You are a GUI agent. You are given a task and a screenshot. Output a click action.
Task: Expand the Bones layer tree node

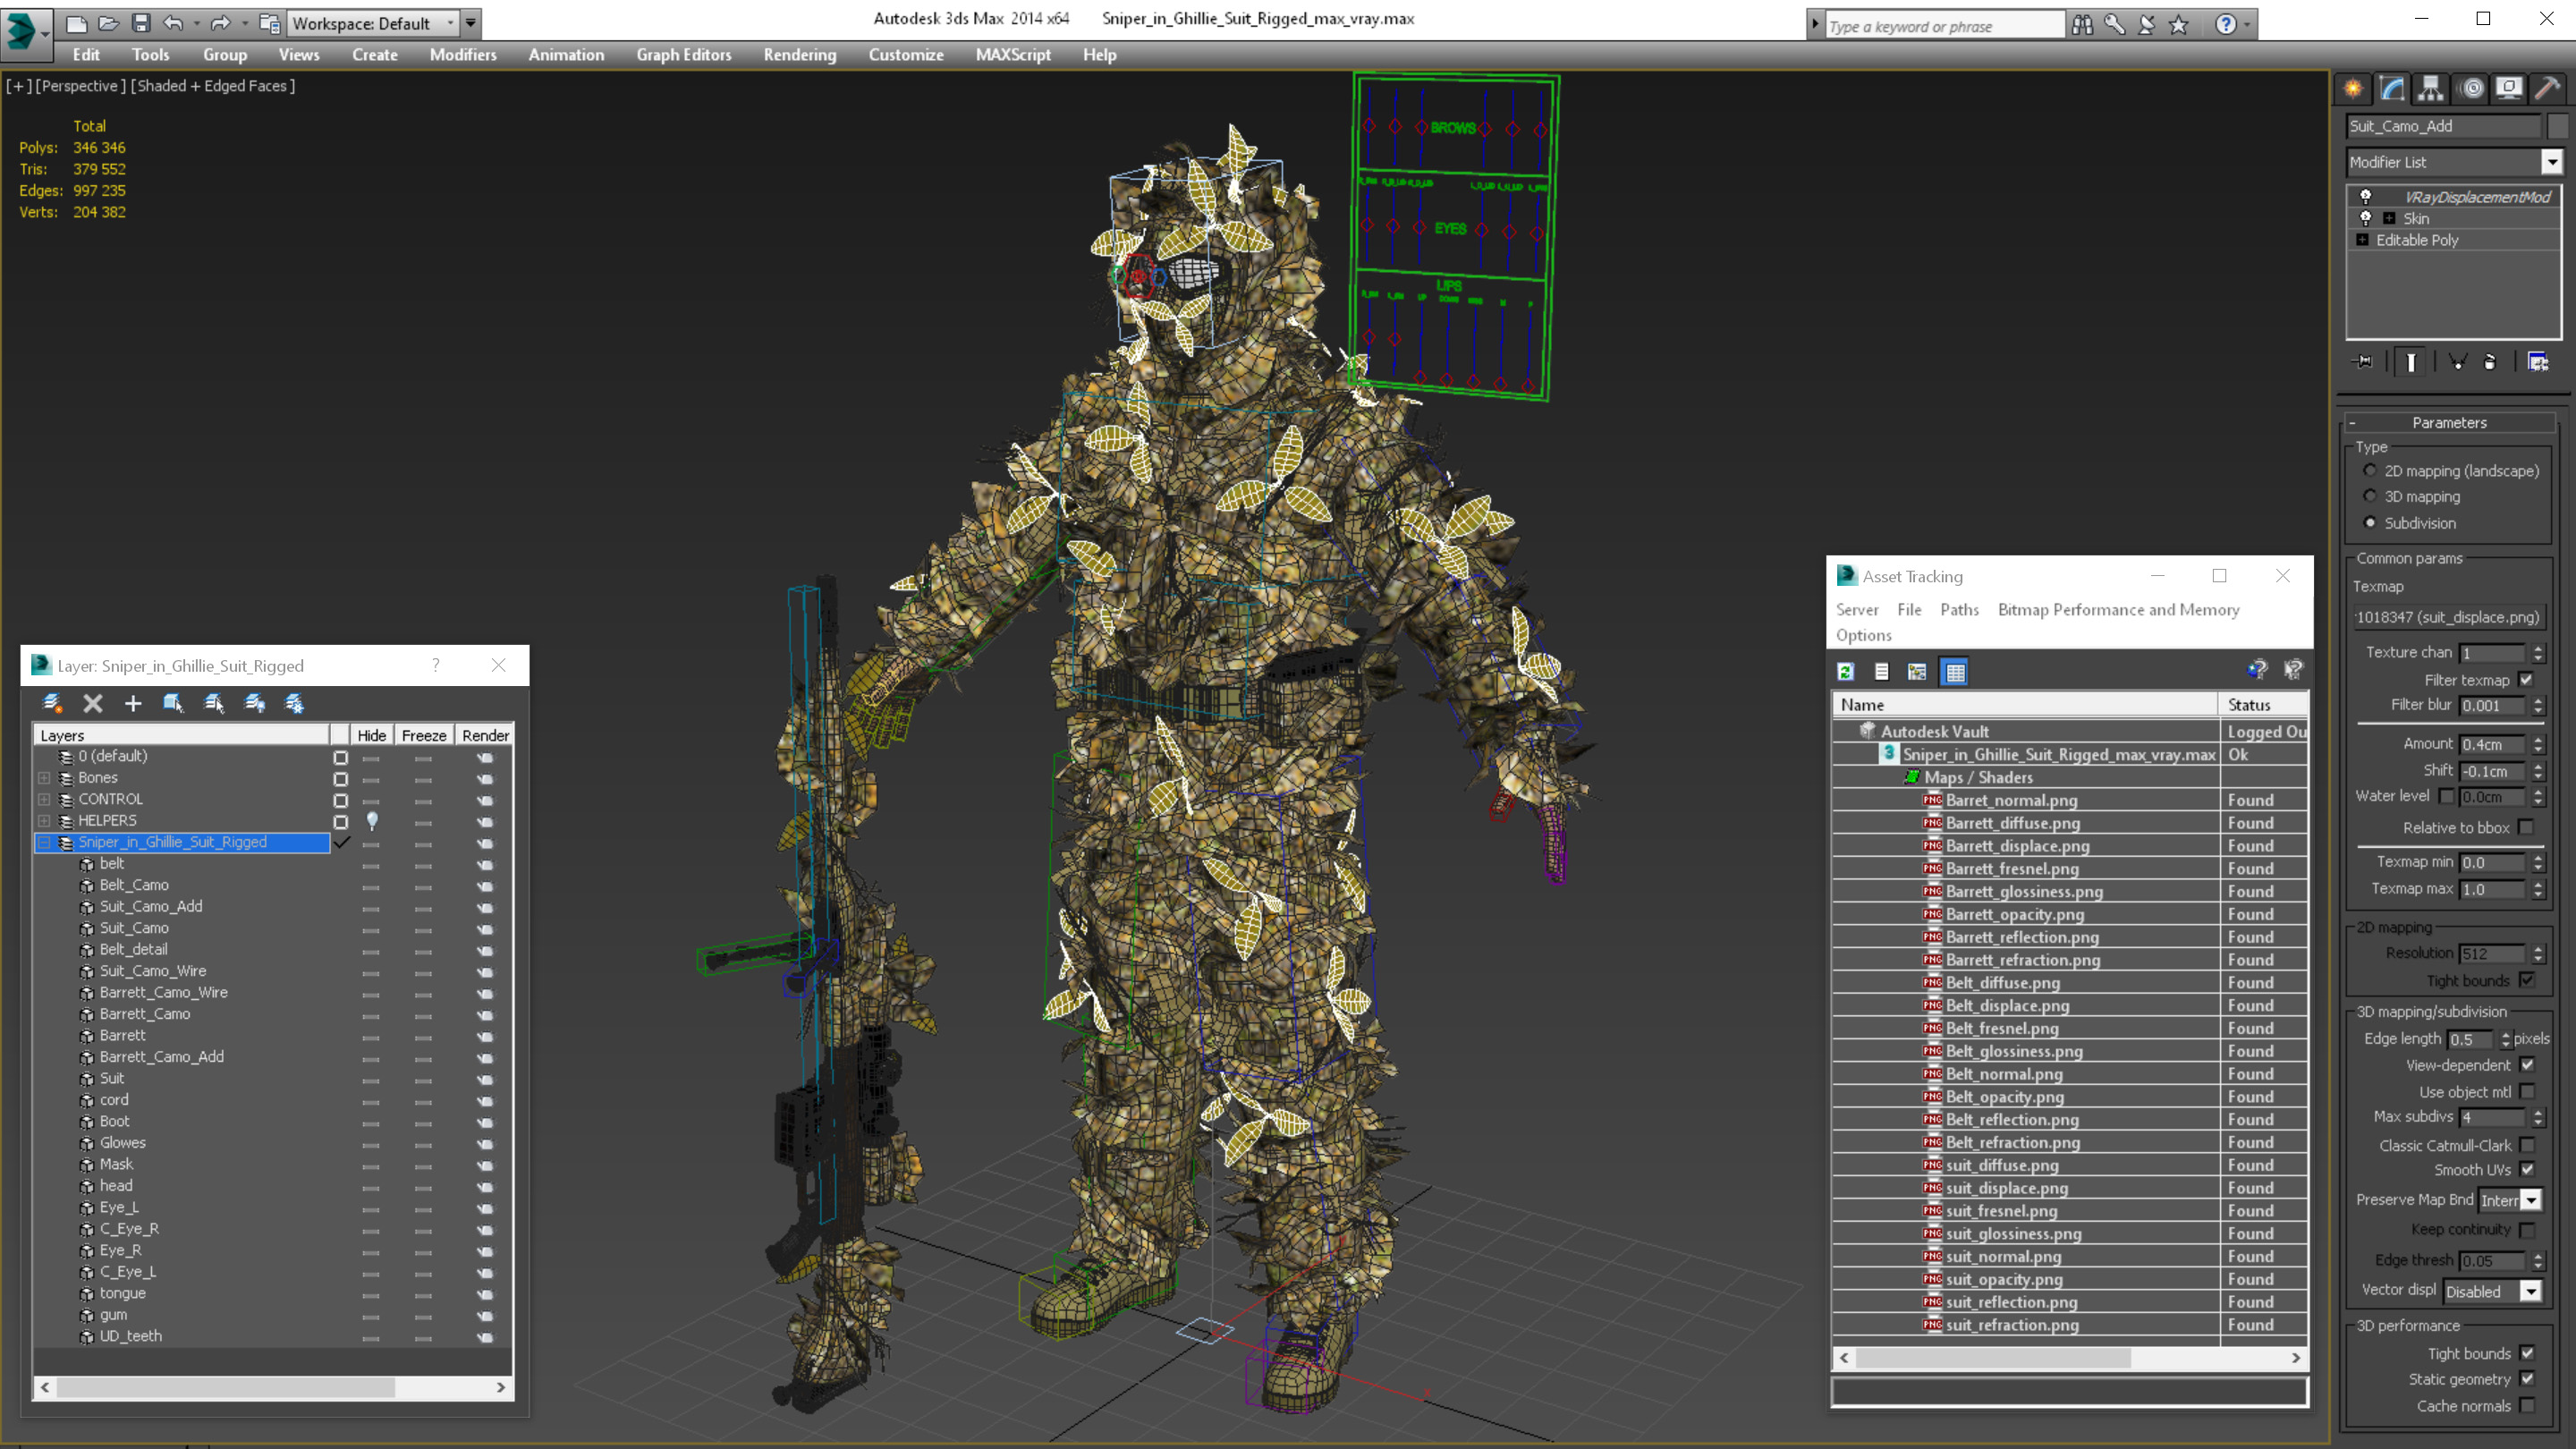[44, 777]
